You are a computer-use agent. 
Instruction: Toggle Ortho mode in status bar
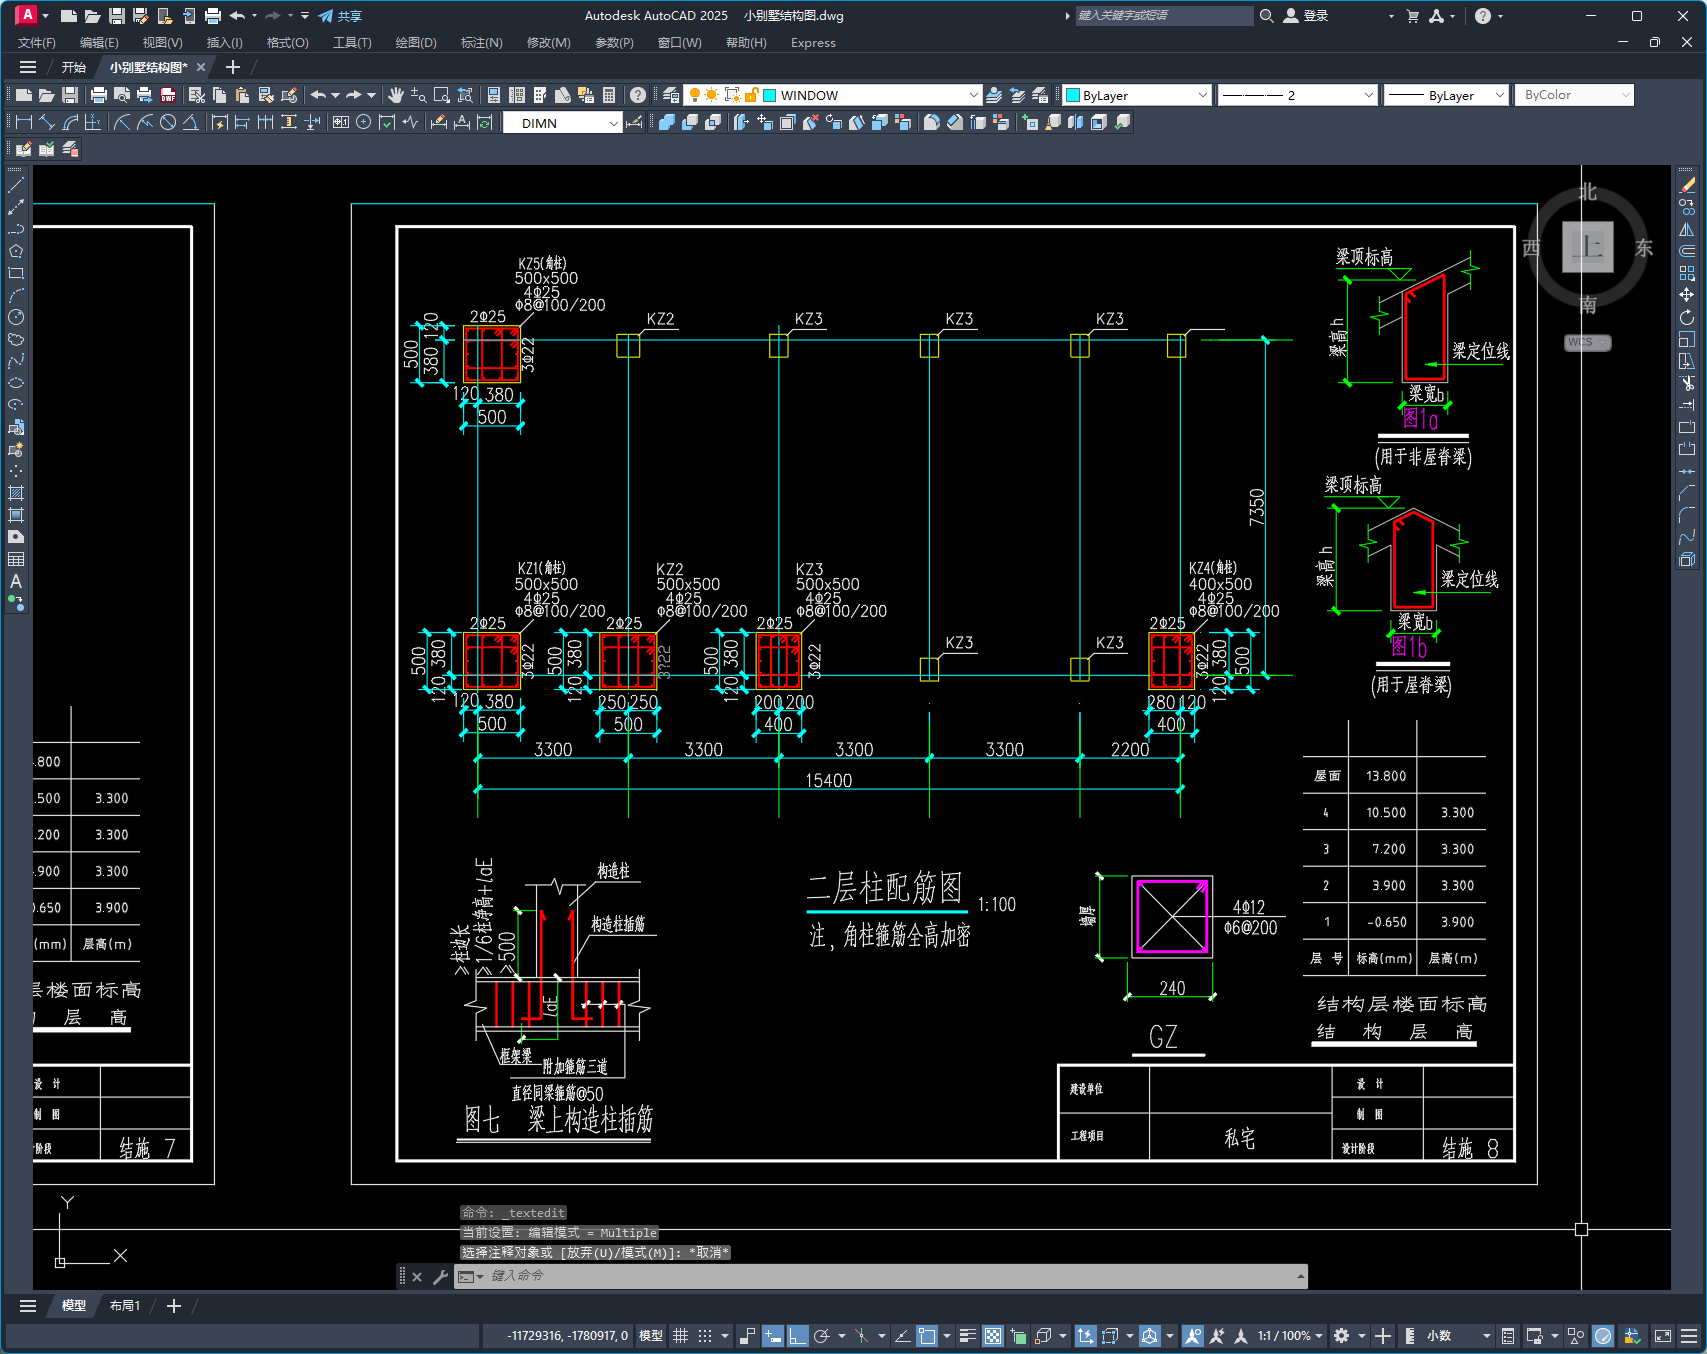pyautogui.click(x=797, y=1336)
